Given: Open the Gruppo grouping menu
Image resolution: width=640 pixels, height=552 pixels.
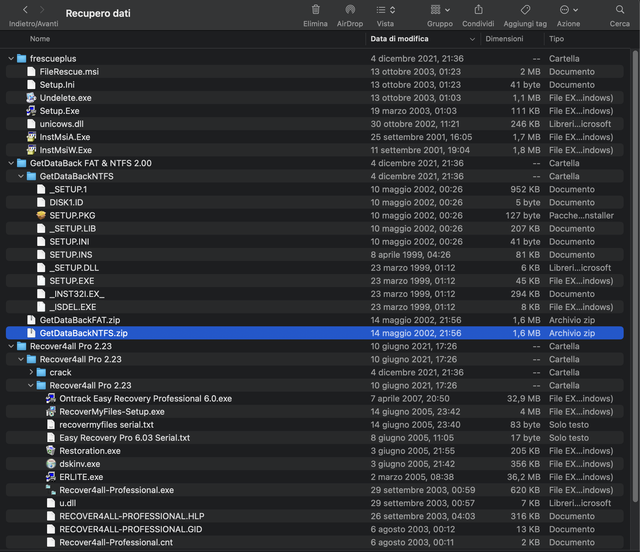Looking at the screenshot, I should (x=440, y=10).
